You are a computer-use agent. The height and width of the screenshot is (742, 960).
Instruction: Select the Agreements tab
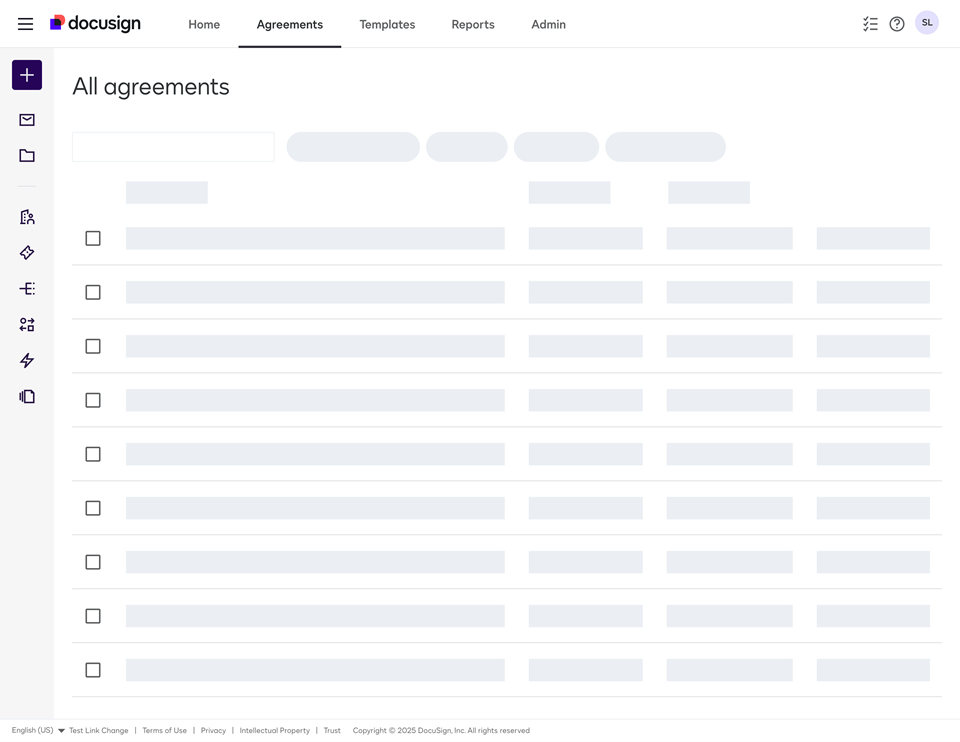pos(290,24)
